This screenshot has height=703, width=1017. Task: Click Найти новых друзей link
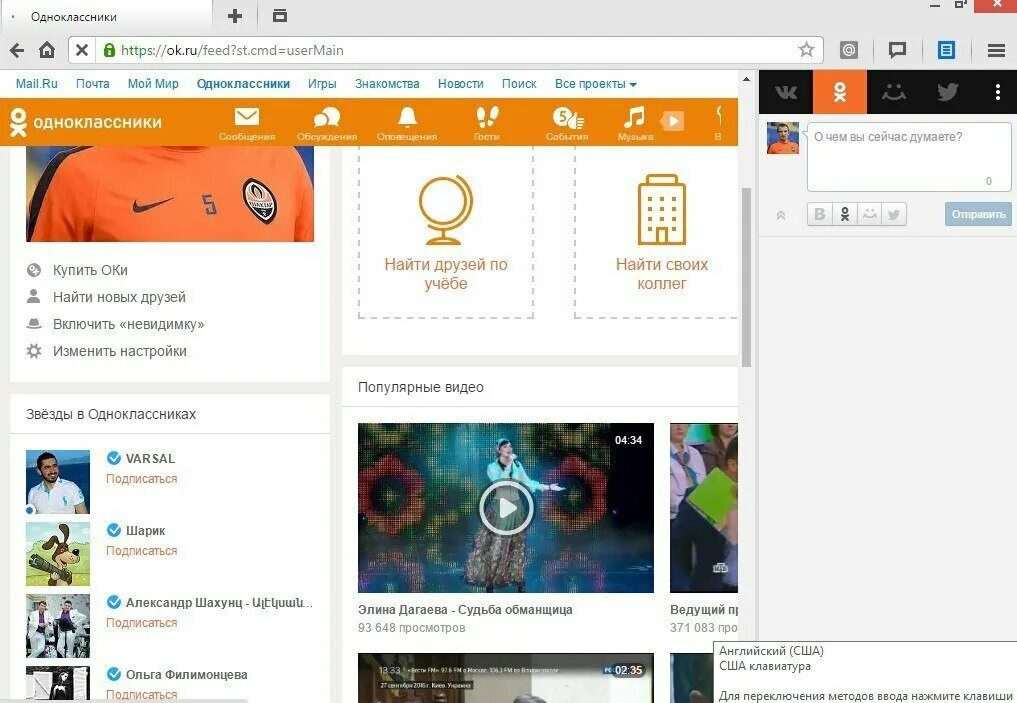[119, 297]
